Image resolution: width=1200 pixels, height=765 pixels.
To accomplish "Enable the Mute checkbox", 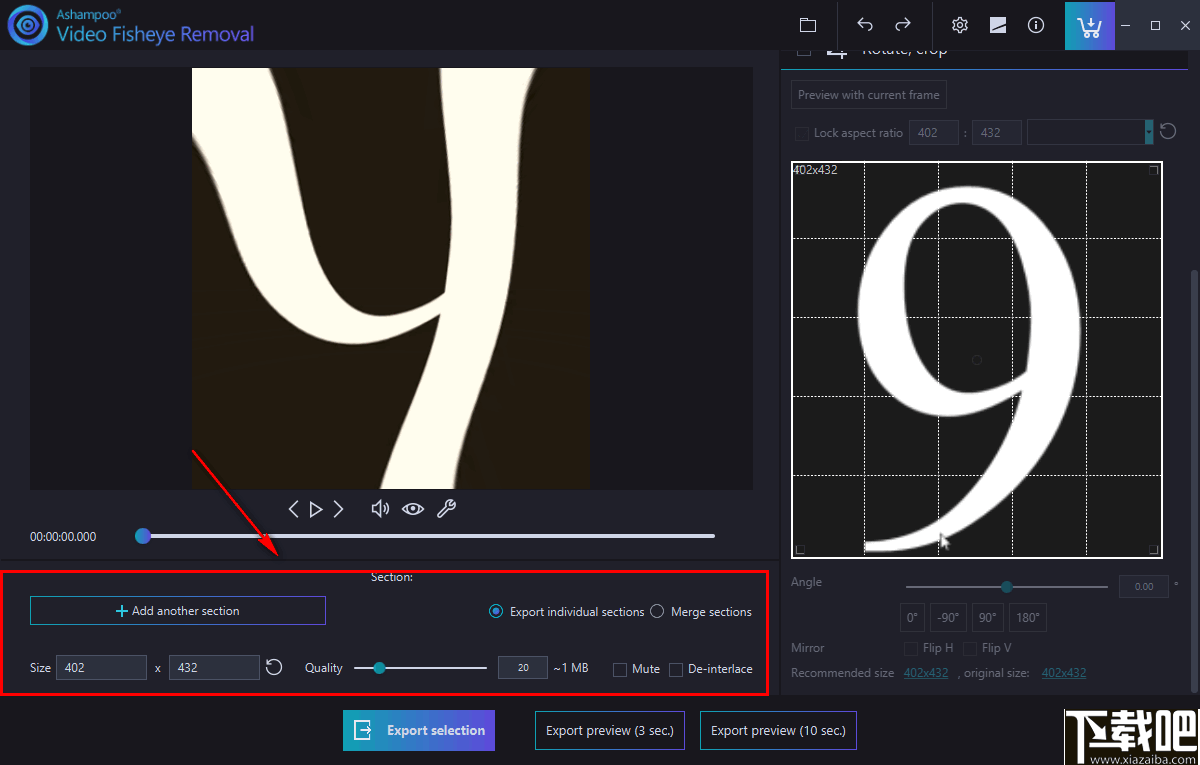I will click(620, 669).
